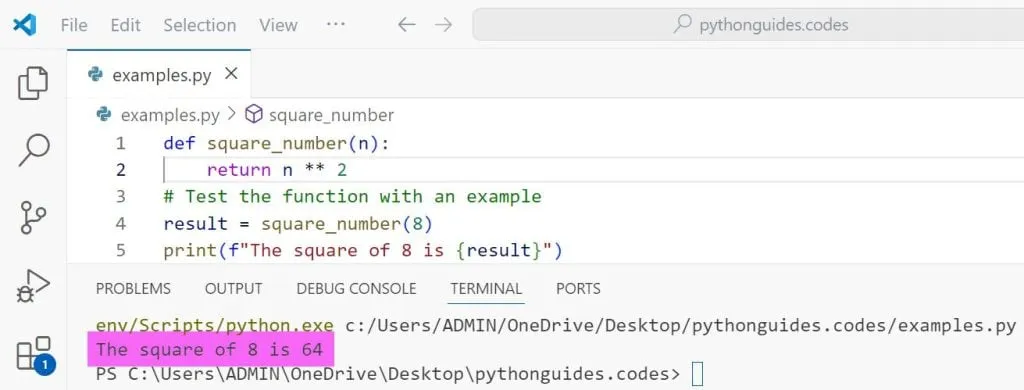Open the Source Control view

[x=33, y=218]
